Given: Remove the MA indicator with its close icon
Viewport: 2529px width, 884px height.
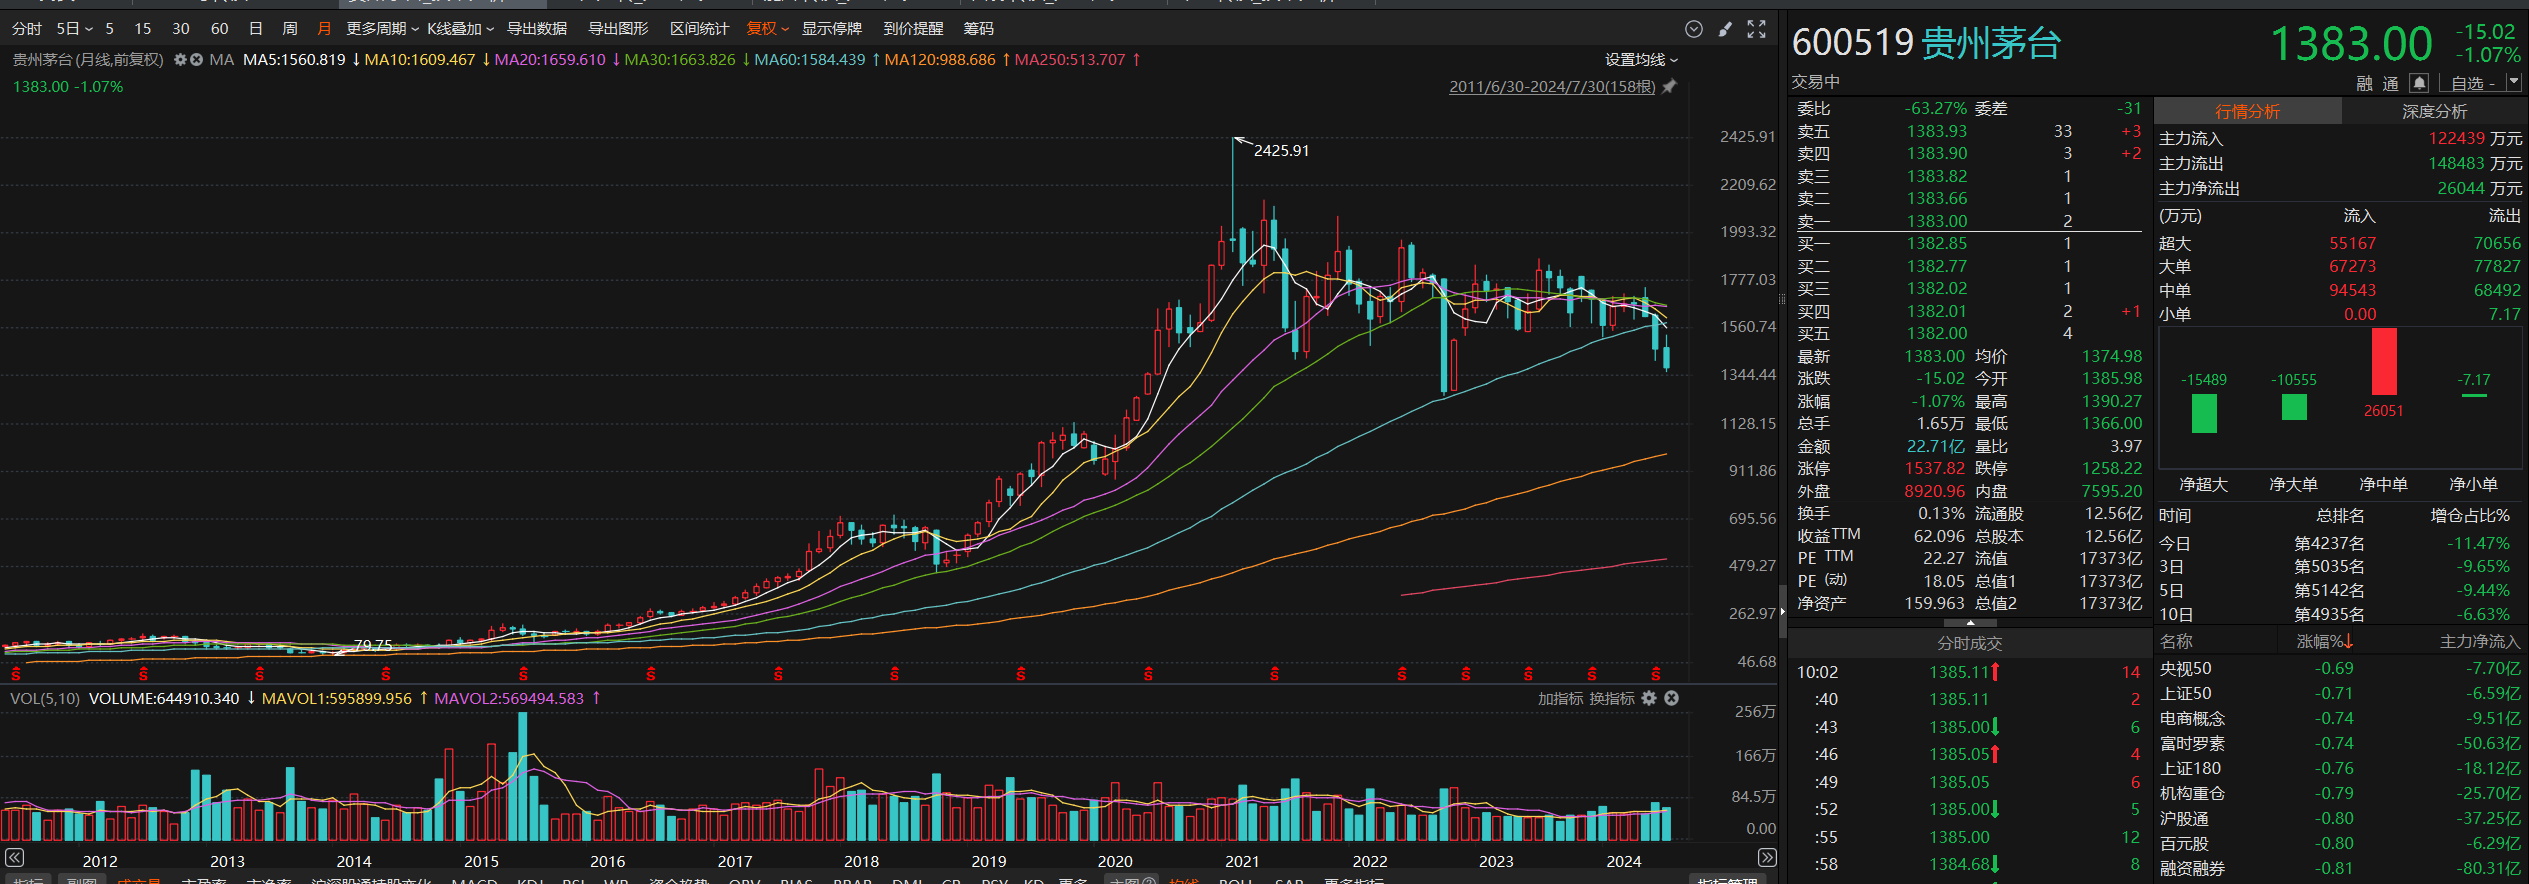Looking at the screenshot, I should pyautogui.click(x=197, y=60).
